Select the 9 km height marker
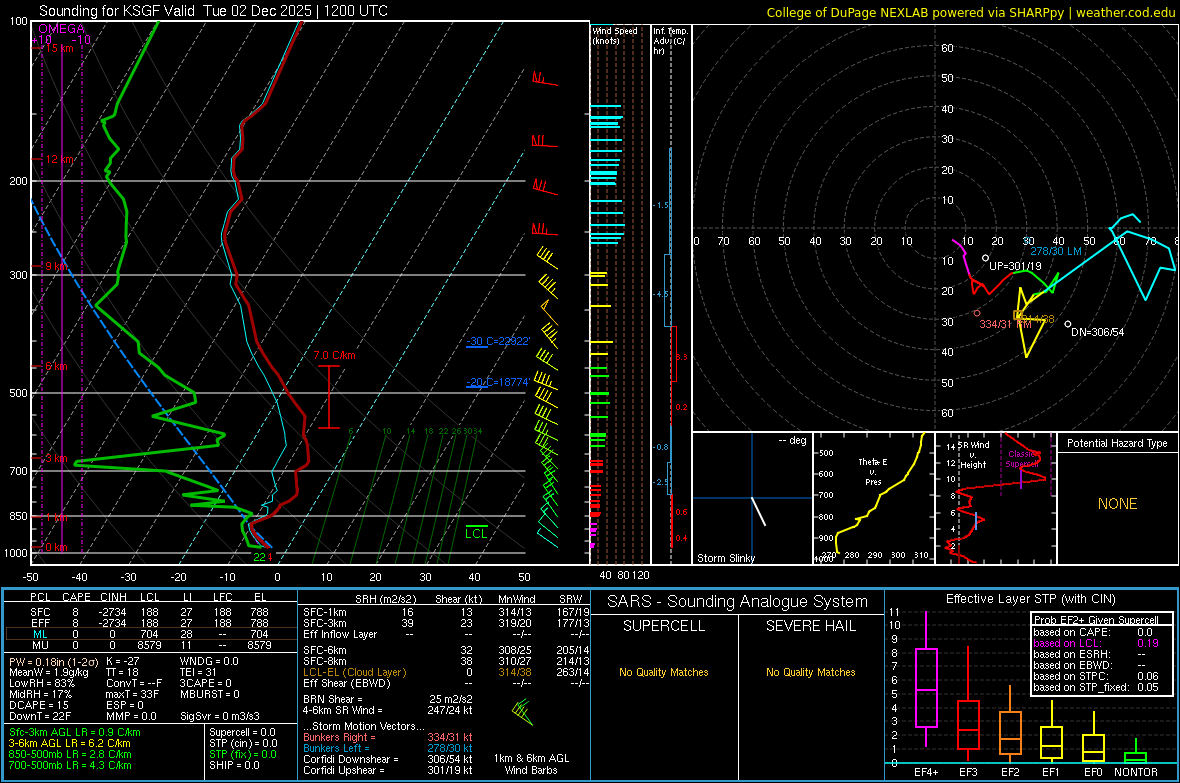 [56, 267]
